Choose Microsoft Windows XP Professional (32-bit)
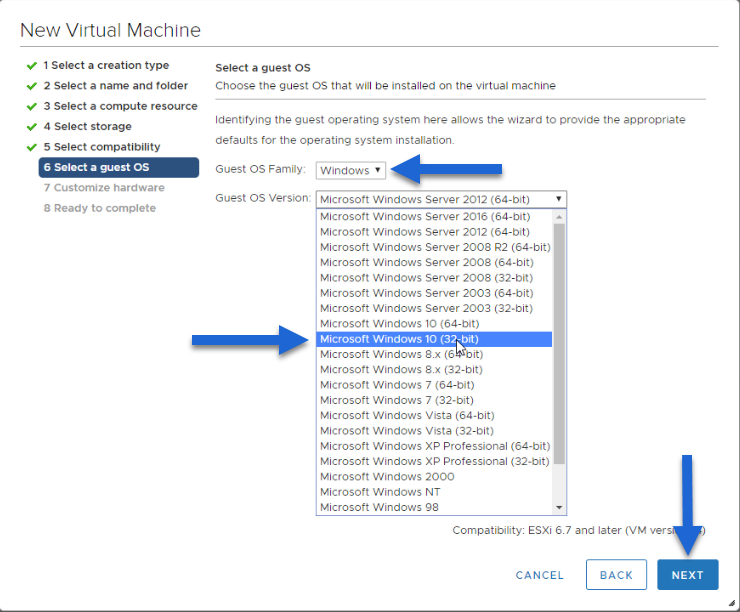Image resolution: width=740 pixels, height=612 pixels. (434, 461)
